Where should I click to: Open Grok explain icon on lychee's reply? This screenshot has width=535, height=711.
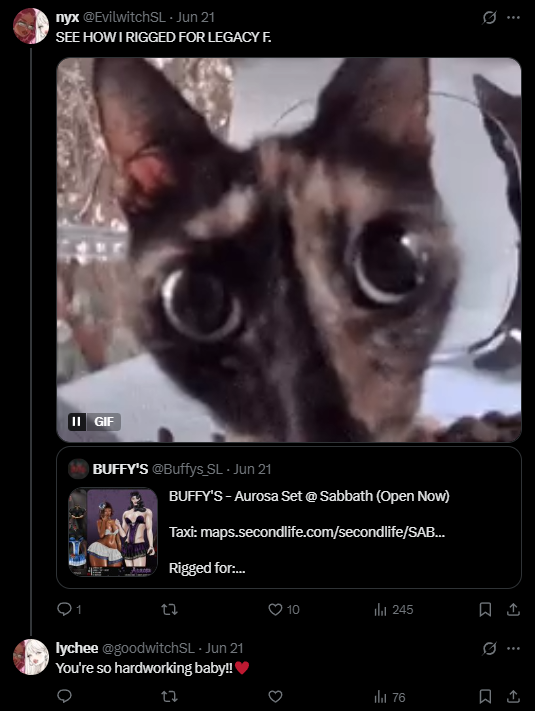click(489, 649)
